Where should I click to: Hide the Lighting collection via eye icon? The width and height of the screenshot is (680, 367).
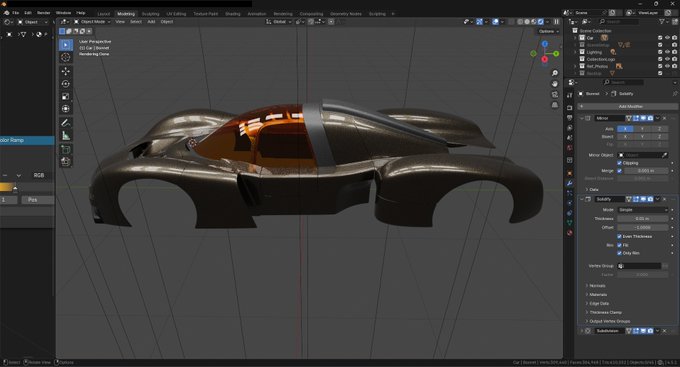(x=667, y=52)
